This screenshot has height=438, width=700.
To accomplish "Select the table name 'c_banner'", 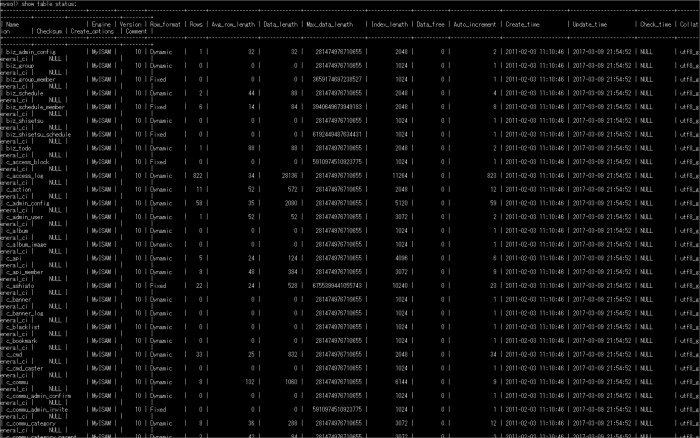I will 18,300.
